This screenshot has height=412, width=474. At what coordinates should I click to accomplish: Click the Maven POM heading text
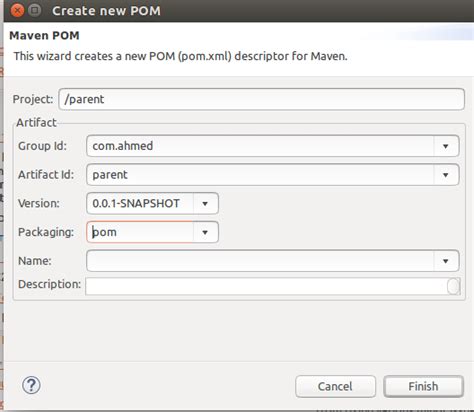click(x=44, y=35)
